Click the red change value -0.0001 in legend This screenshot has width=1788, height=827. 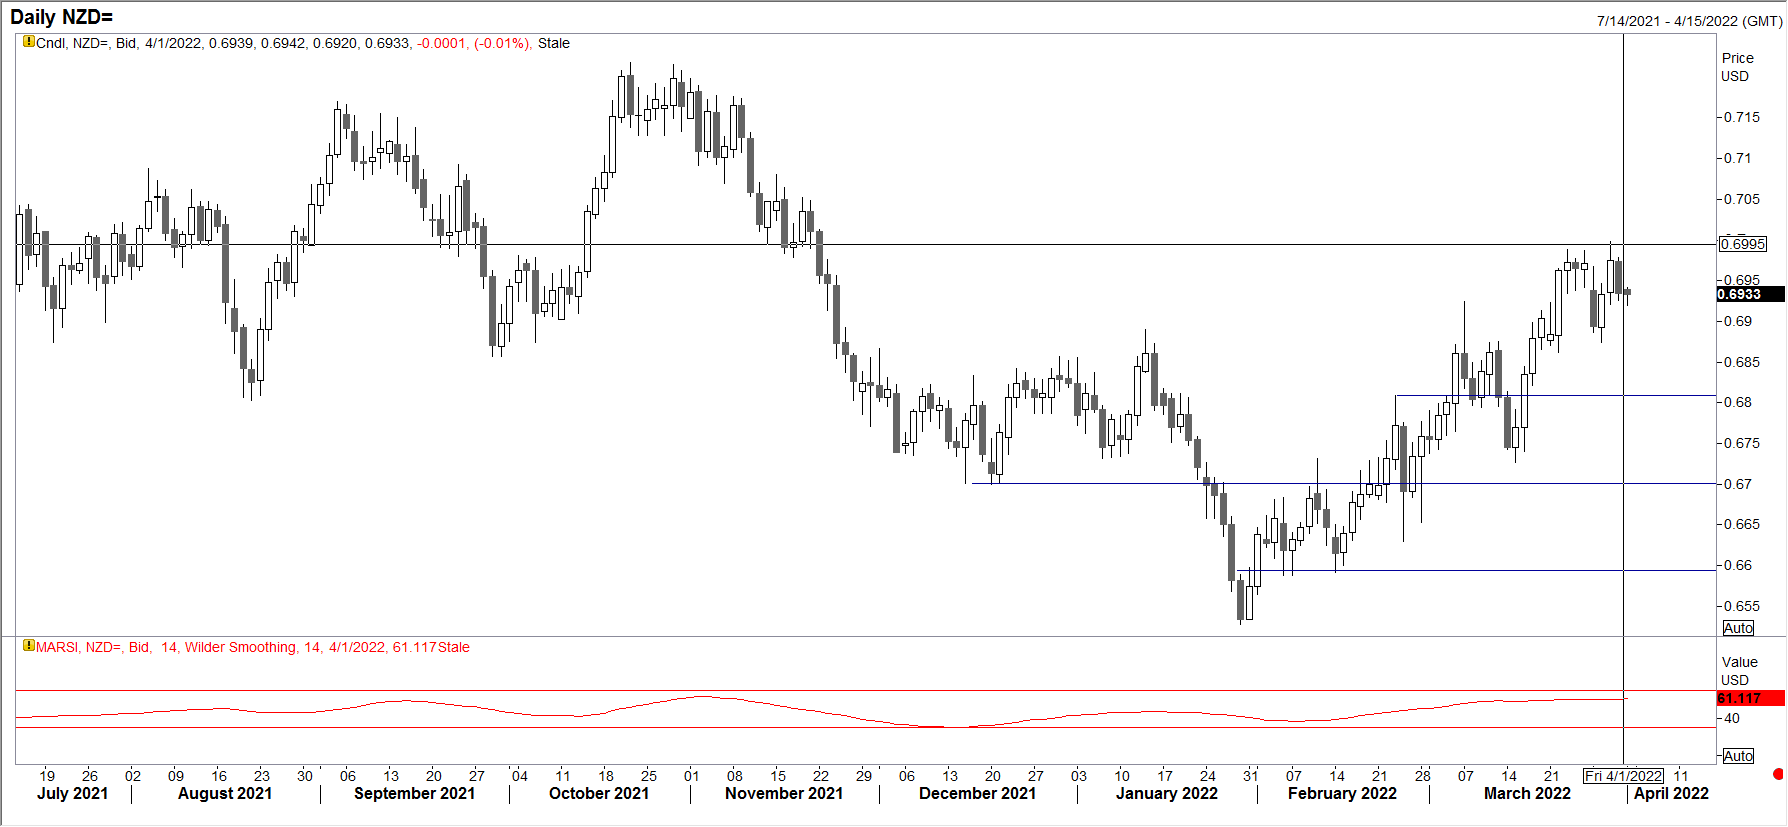[x=441, y=43]
